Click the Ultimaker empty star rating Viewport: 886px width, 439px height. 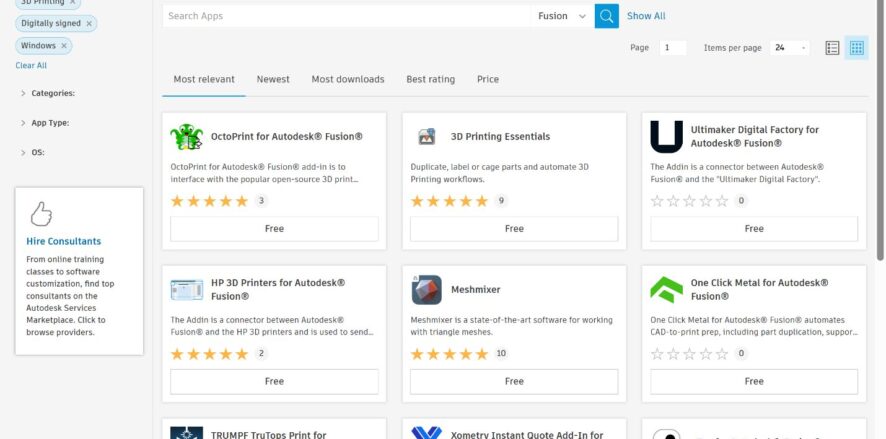click(689, 201)
